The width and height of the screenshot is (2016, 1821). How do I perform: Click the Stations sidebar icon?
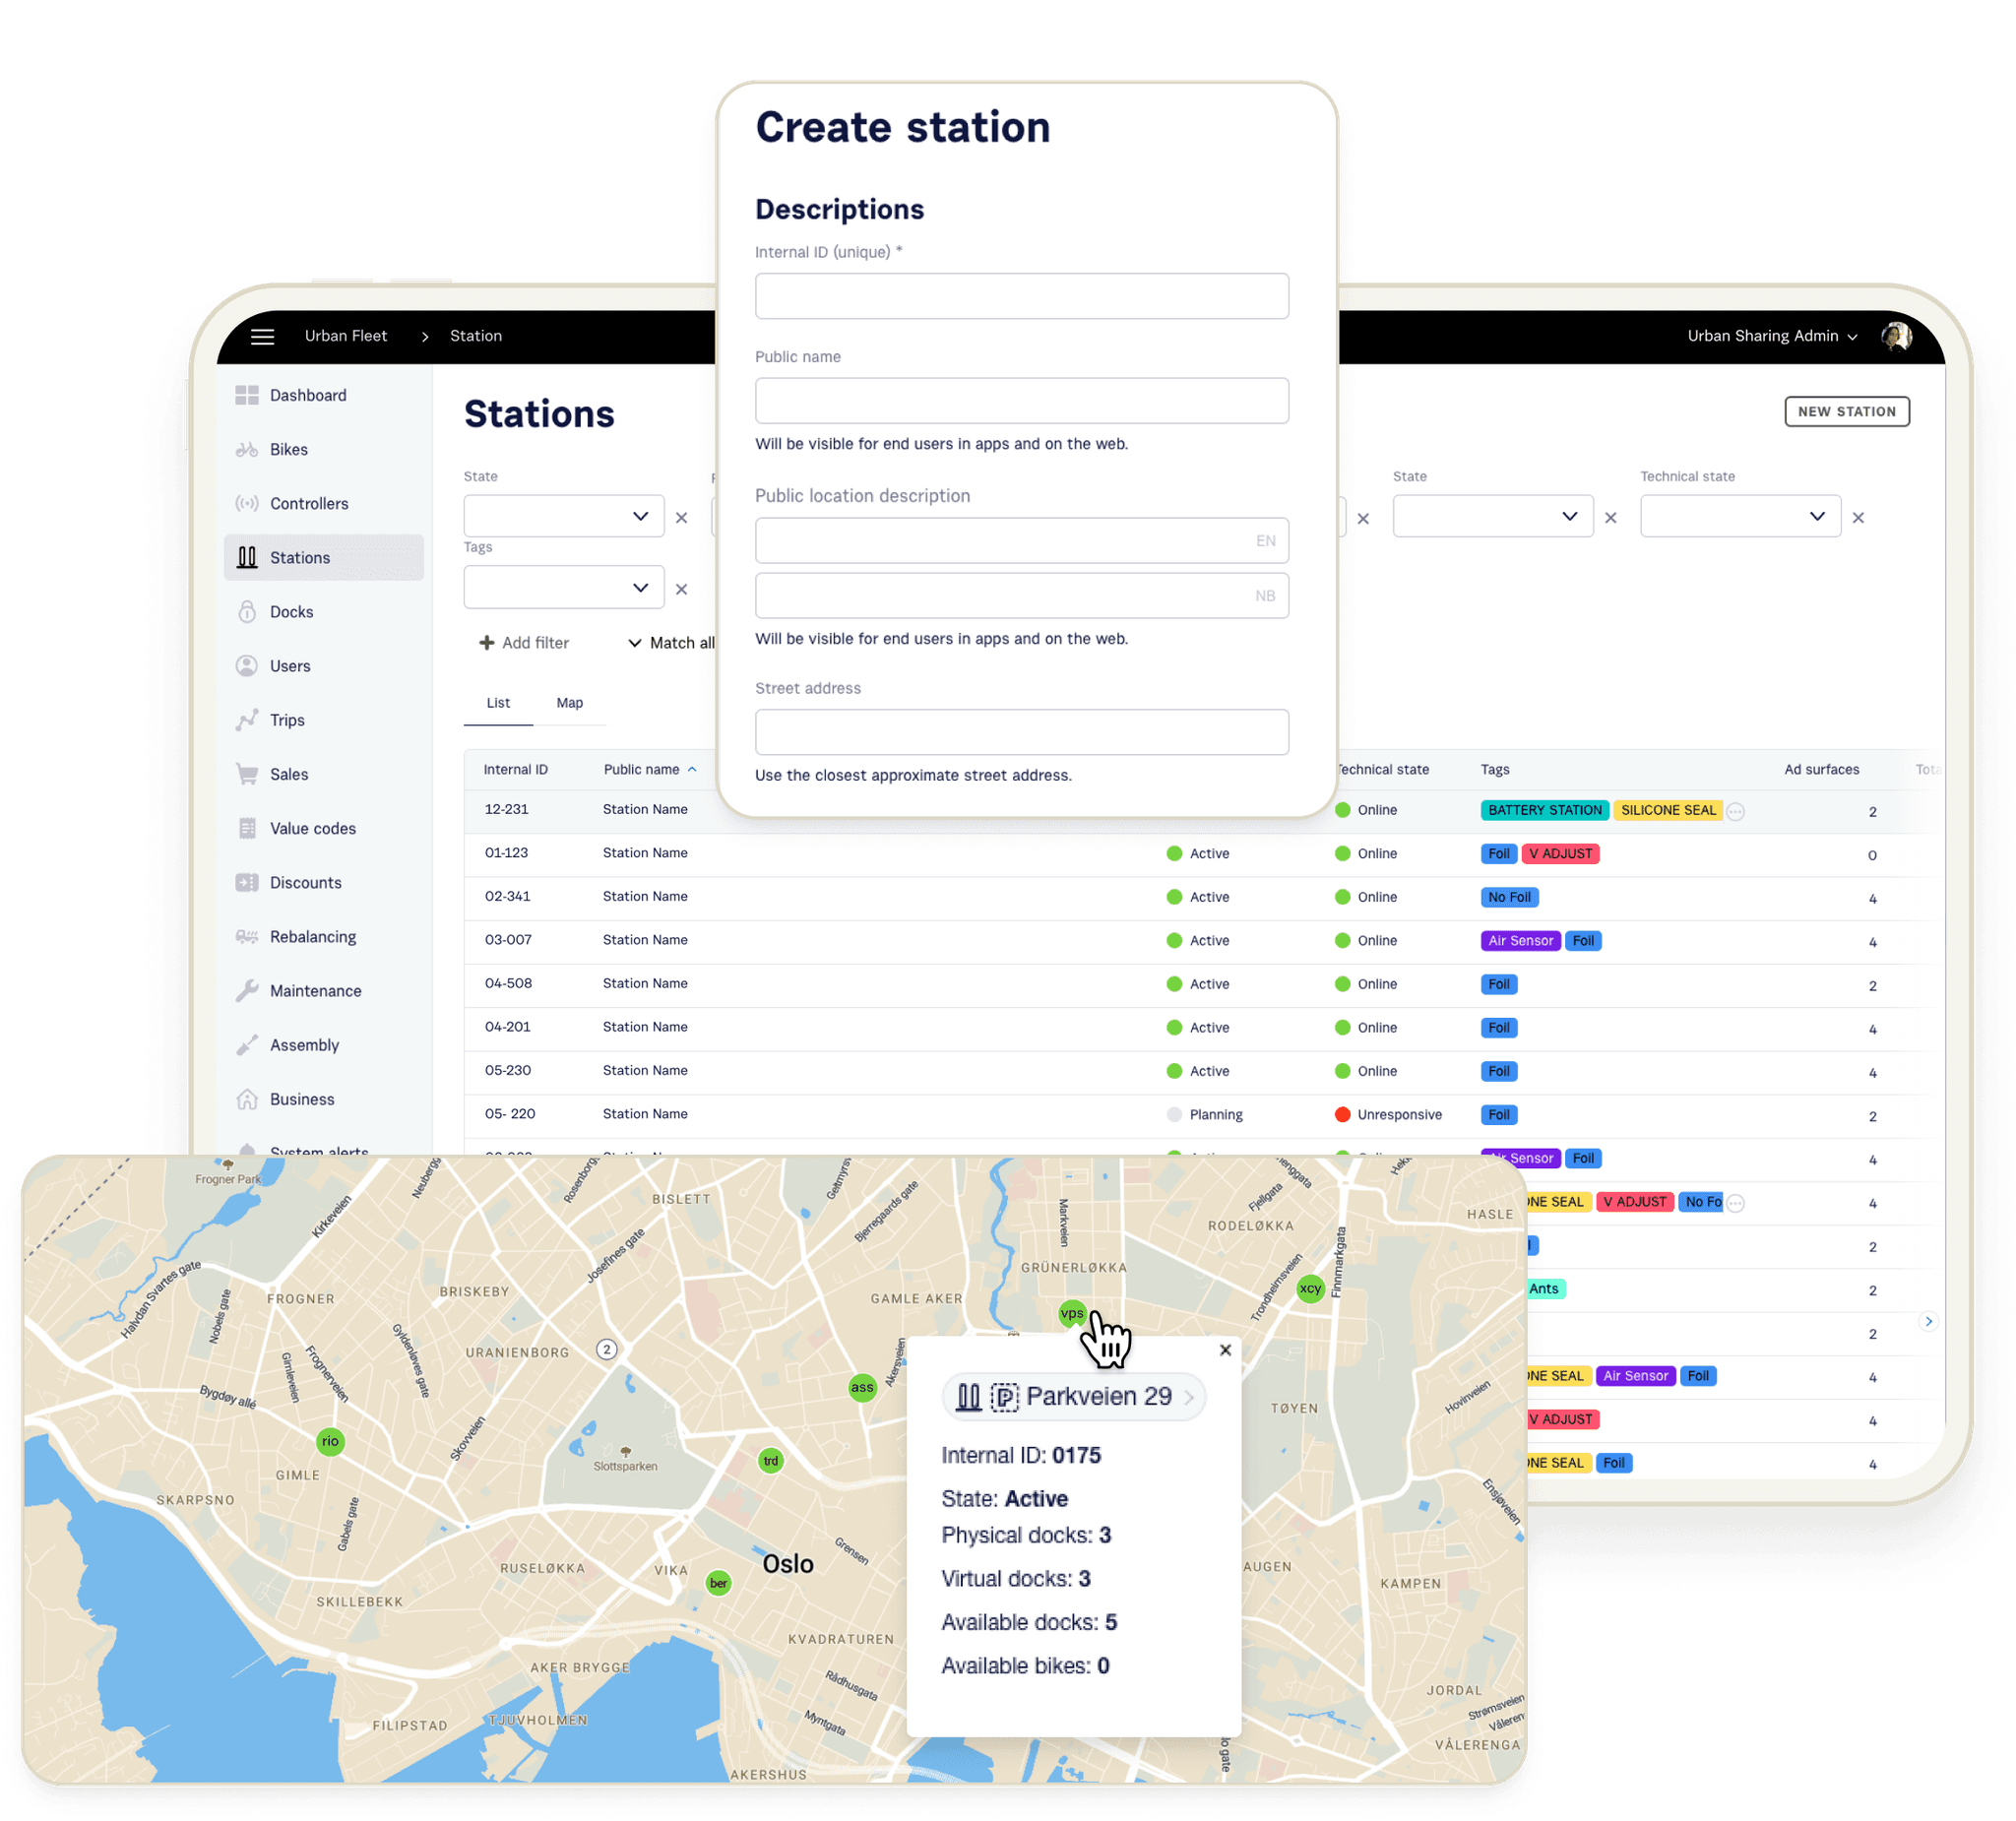[x=247, y=557]
